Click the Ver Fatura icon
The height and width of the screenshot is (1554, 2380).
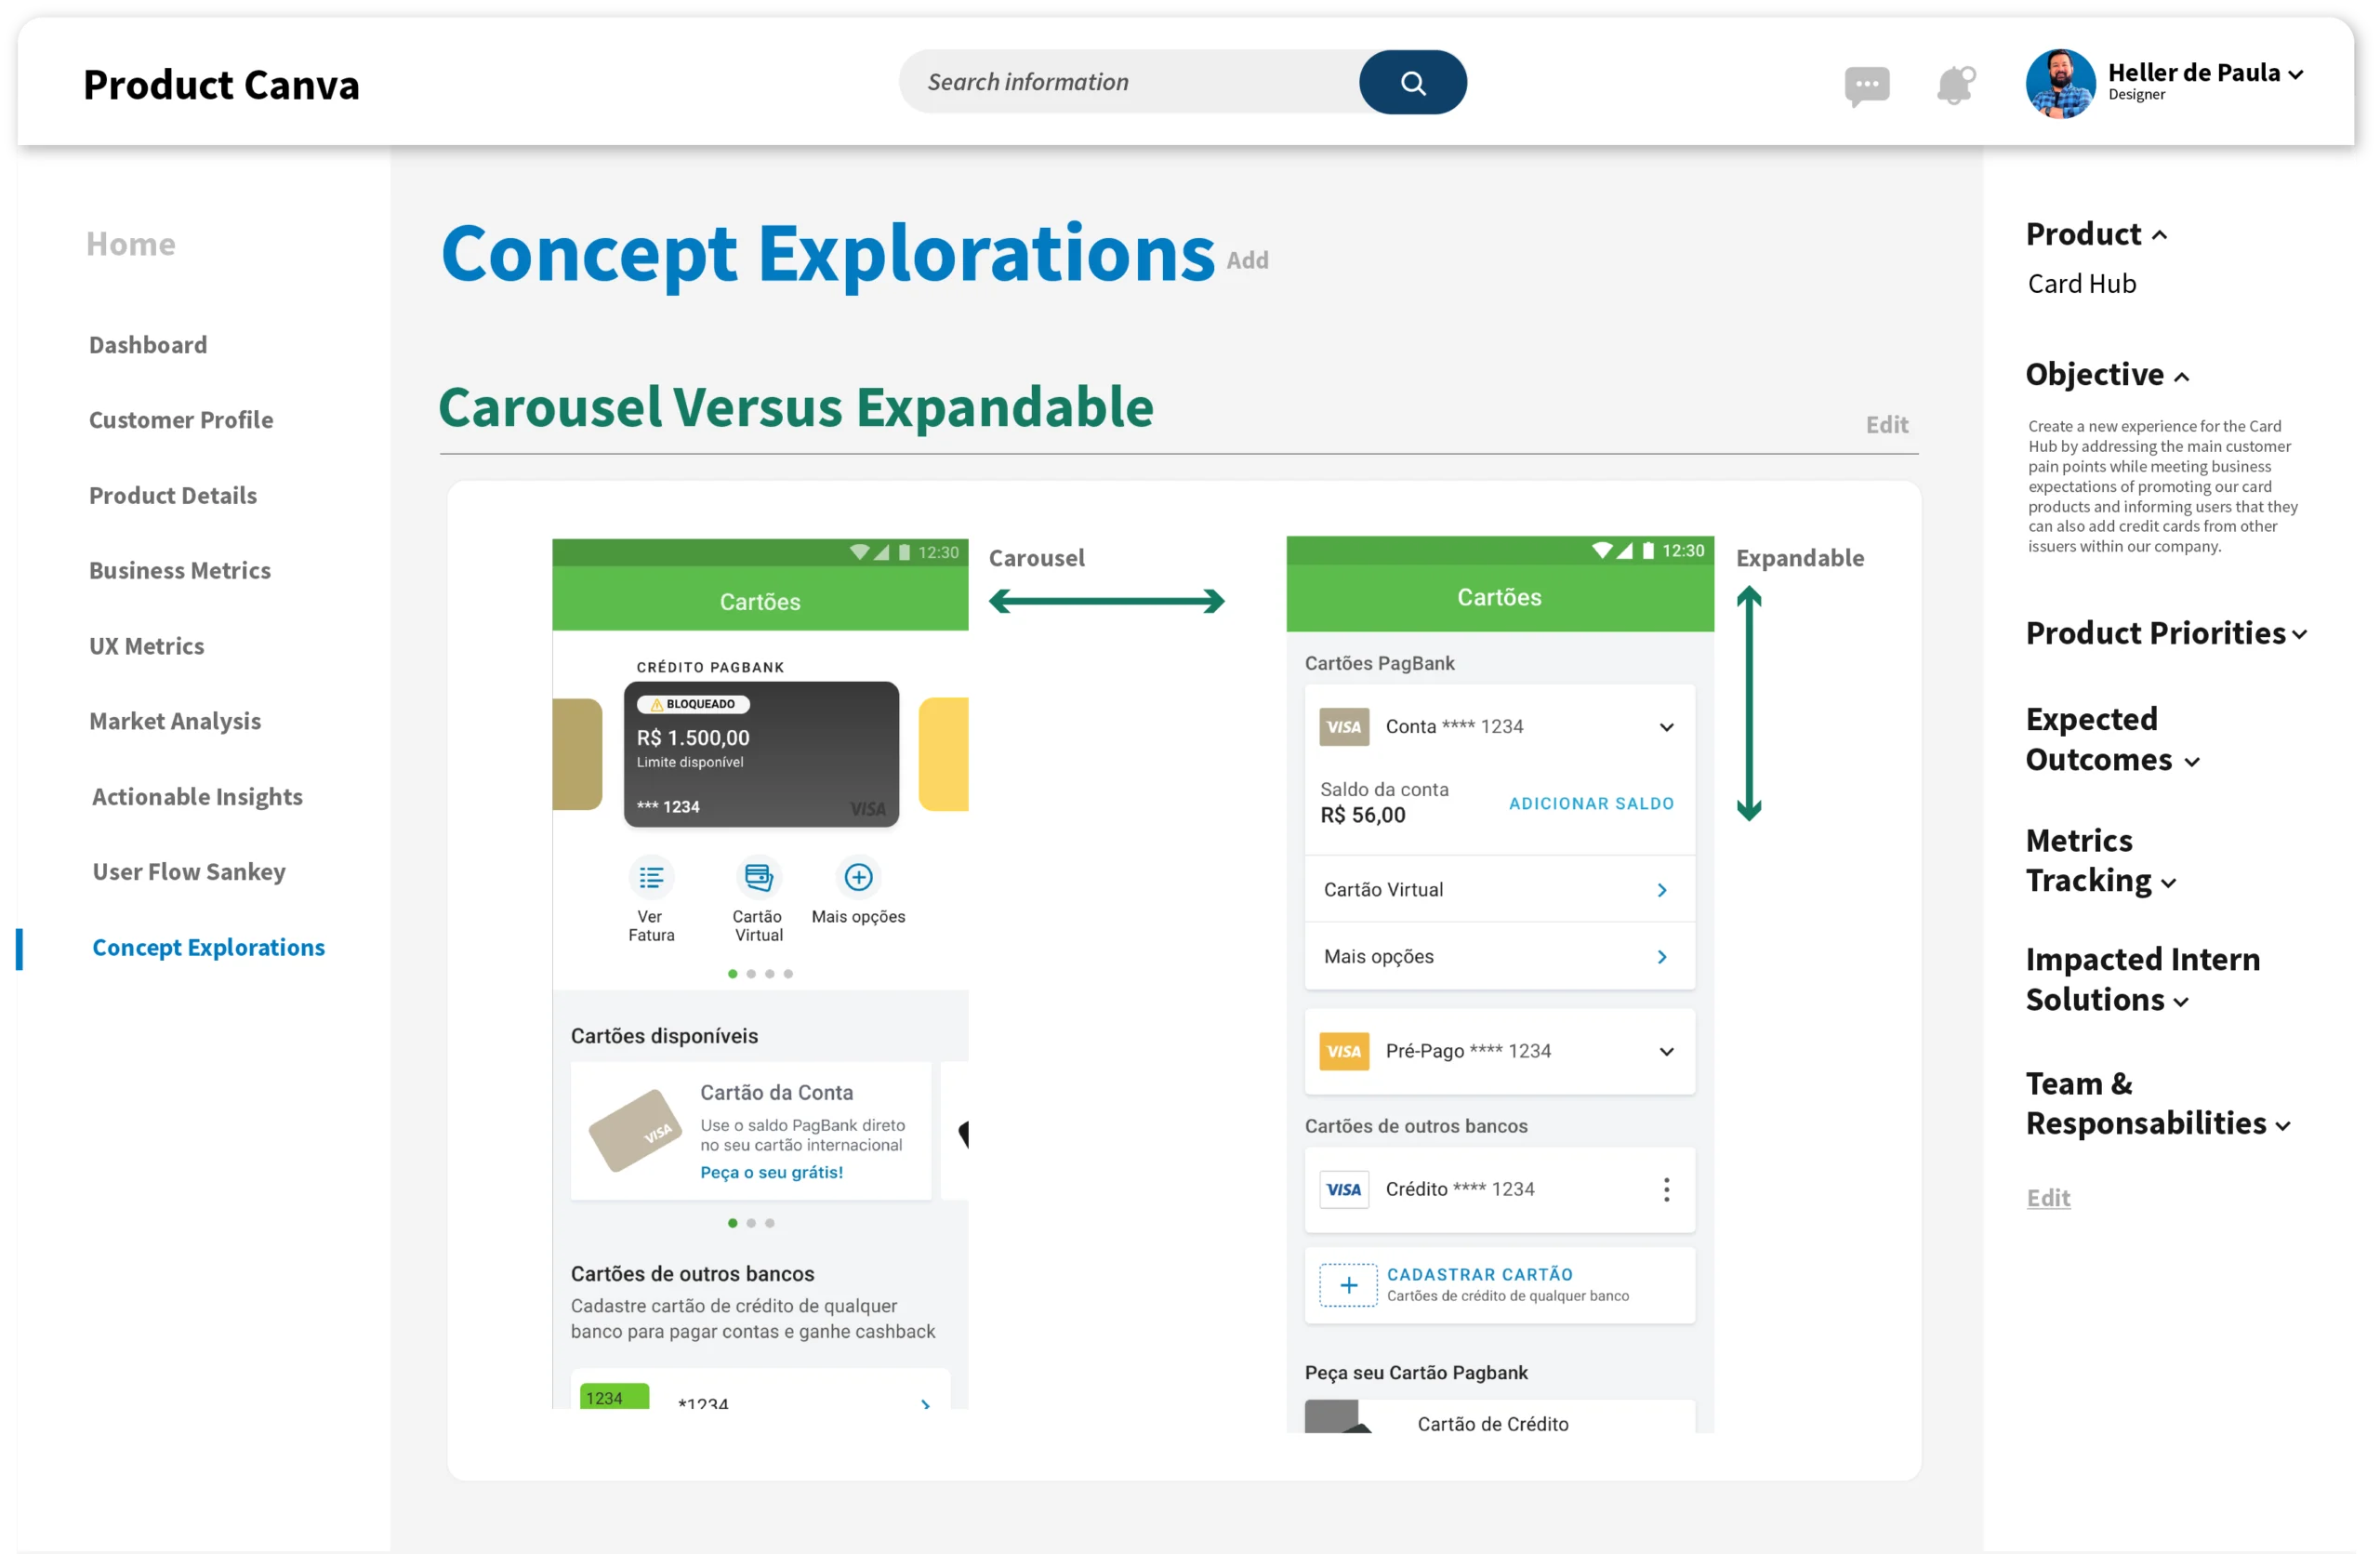pos(651,878)
